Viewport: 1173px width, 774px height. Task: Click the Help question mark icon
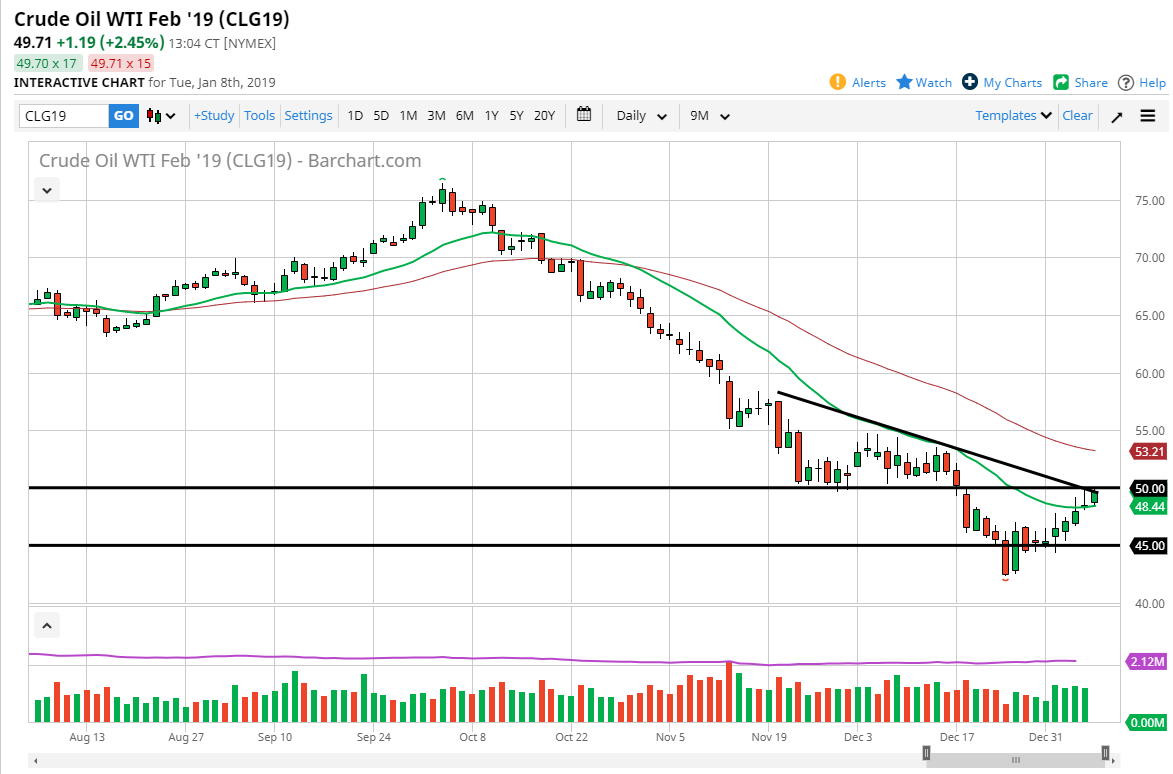coord(1124,82)
